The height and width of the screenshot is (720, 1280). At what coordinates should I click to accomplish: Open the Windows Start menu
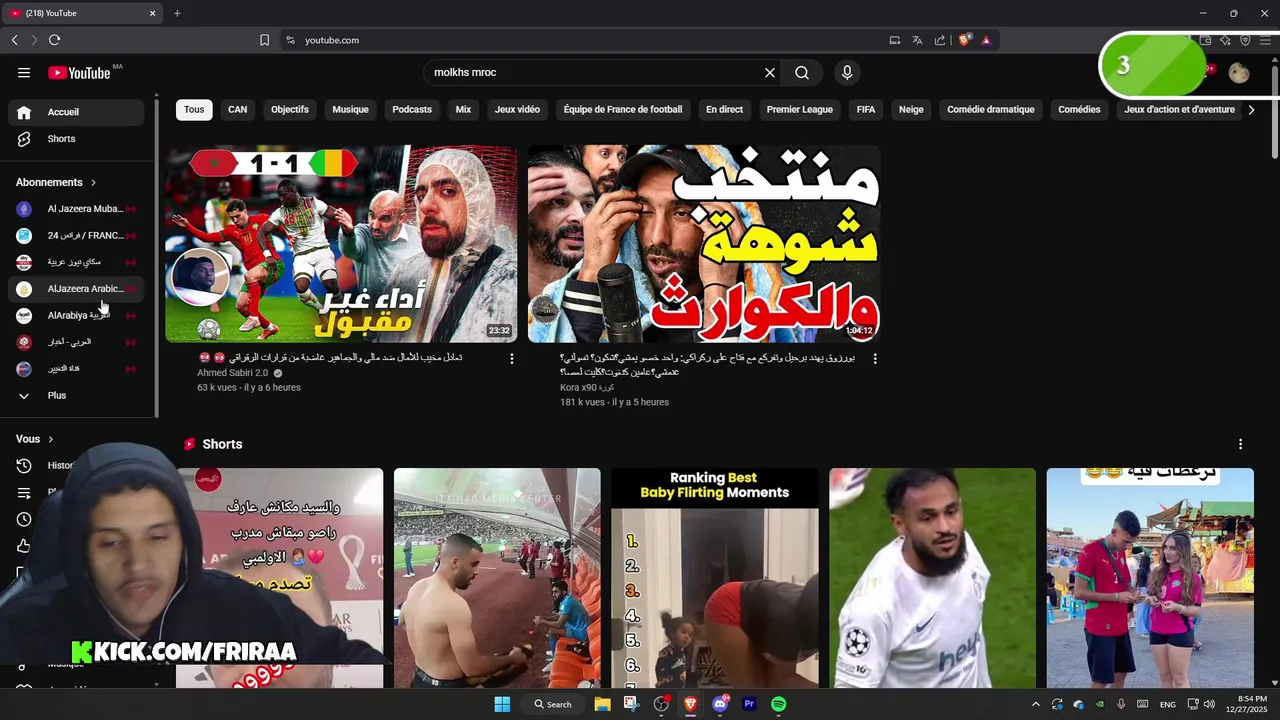502,704
